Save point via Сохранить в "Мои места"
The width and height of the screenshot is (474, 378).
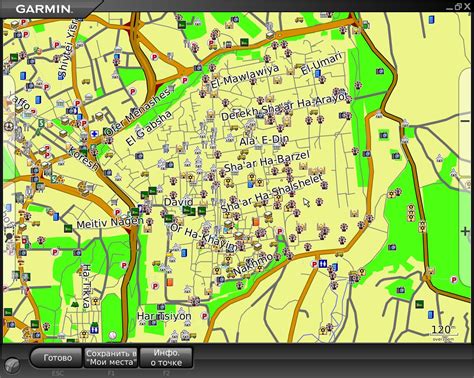coord(111,358)
